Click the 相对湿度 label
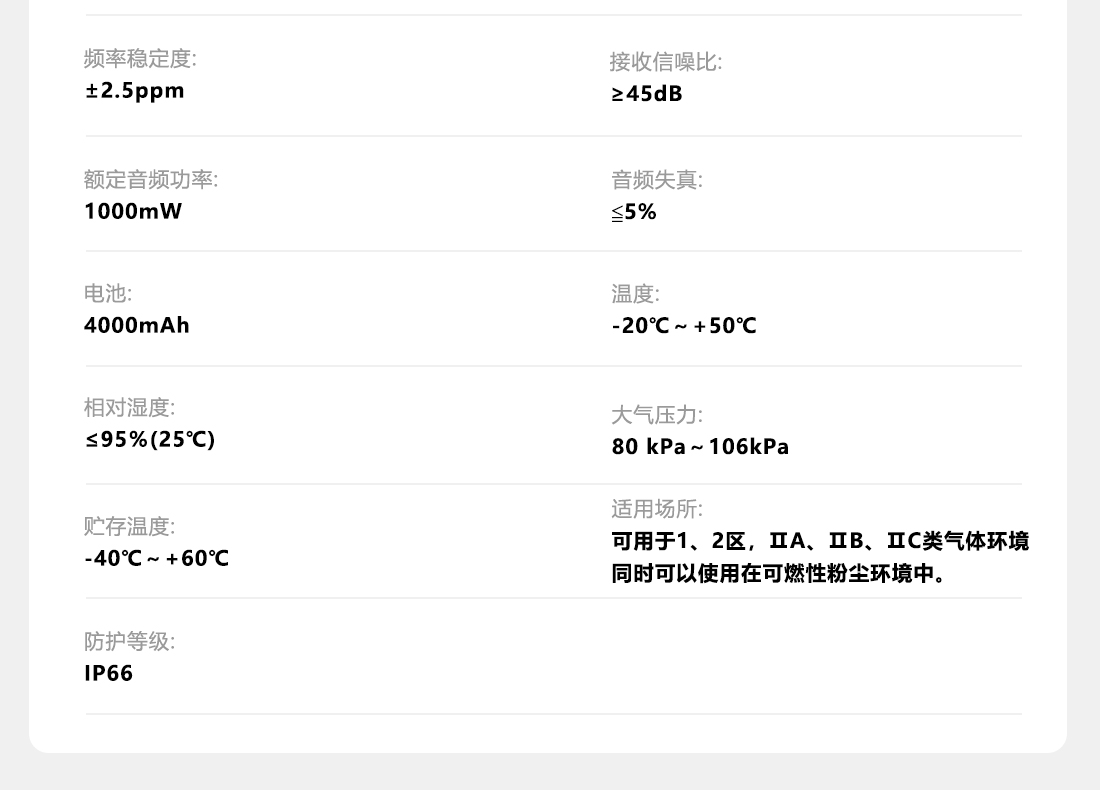 [129, 408]
